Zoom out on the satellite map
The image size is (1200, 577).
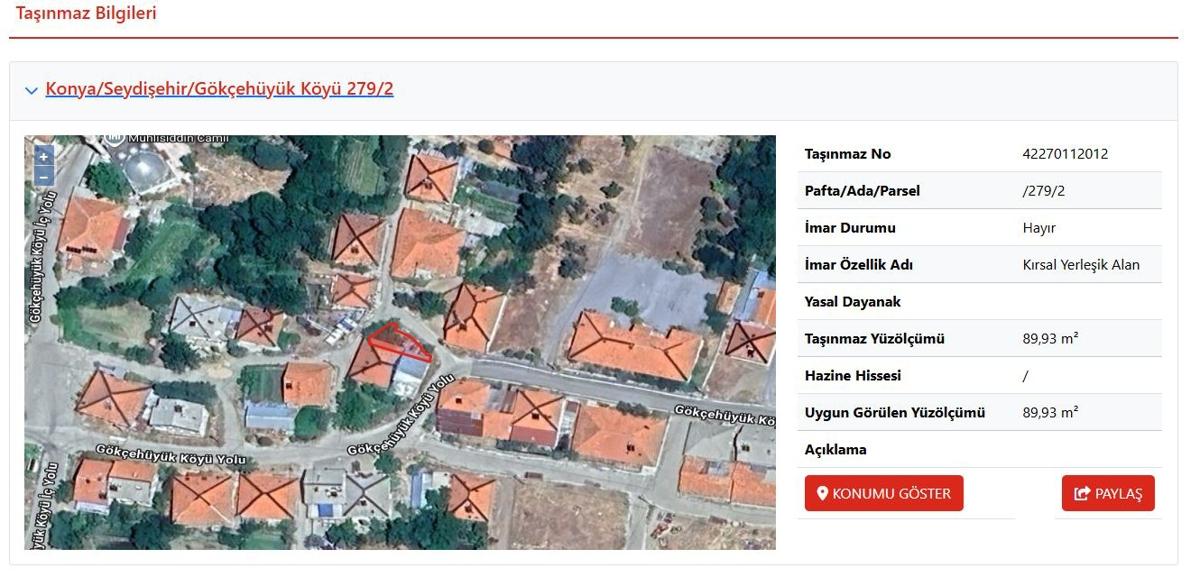[43, 176]
